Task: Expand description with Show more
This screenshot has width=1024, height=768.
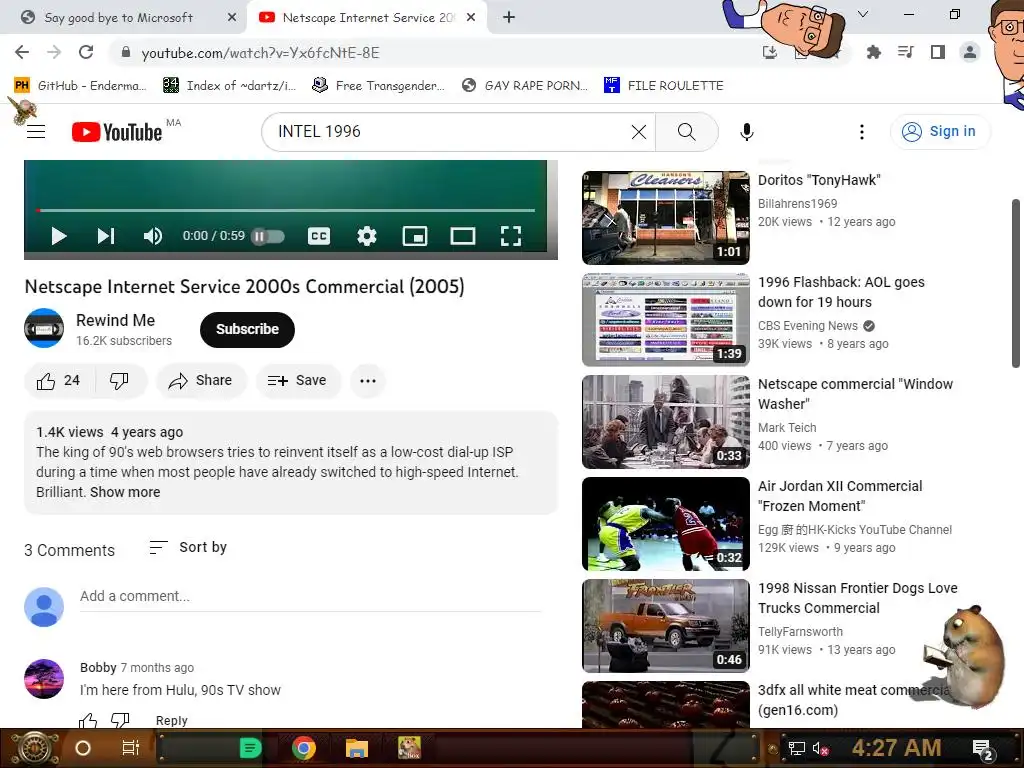Action: (125, 492)
